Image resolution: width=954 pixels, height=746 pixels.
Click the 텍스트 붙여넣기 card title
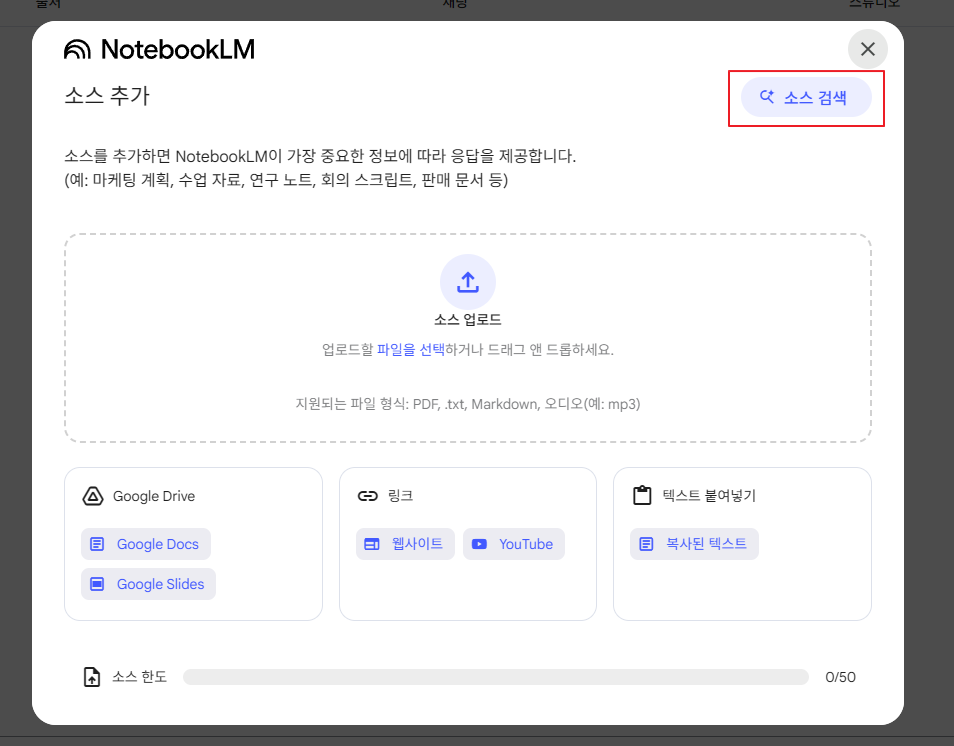(x=709, y=496)
